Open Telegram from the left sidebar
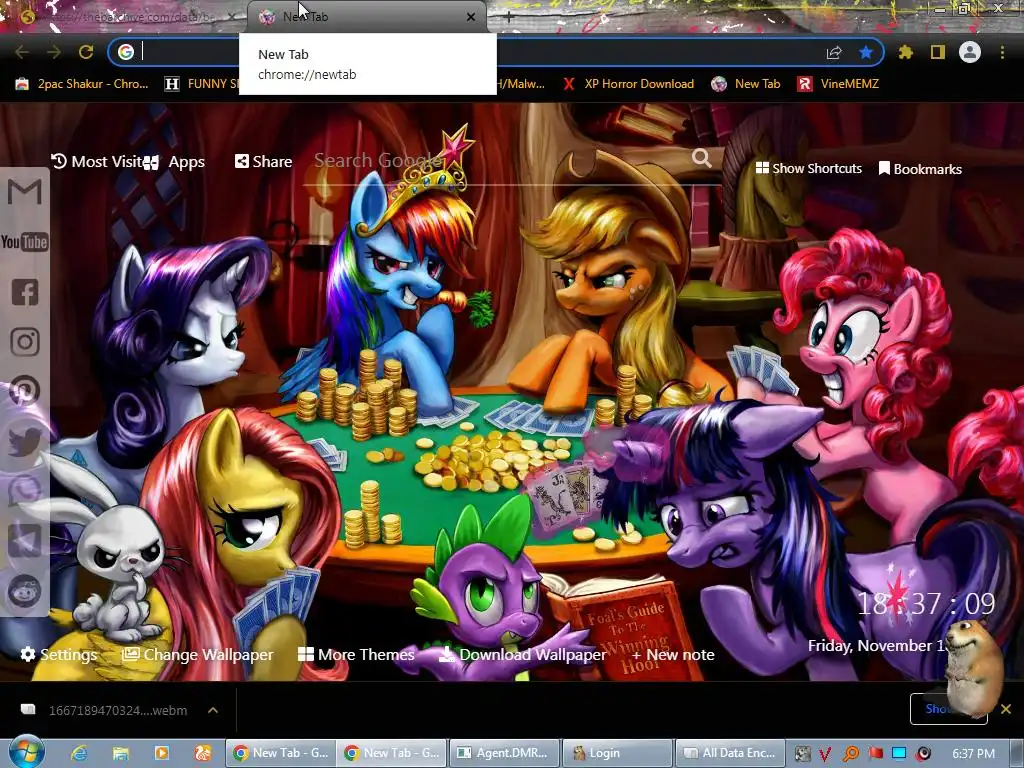The height and width of the screenshot is (768, 1024). [x=25, y=541]
